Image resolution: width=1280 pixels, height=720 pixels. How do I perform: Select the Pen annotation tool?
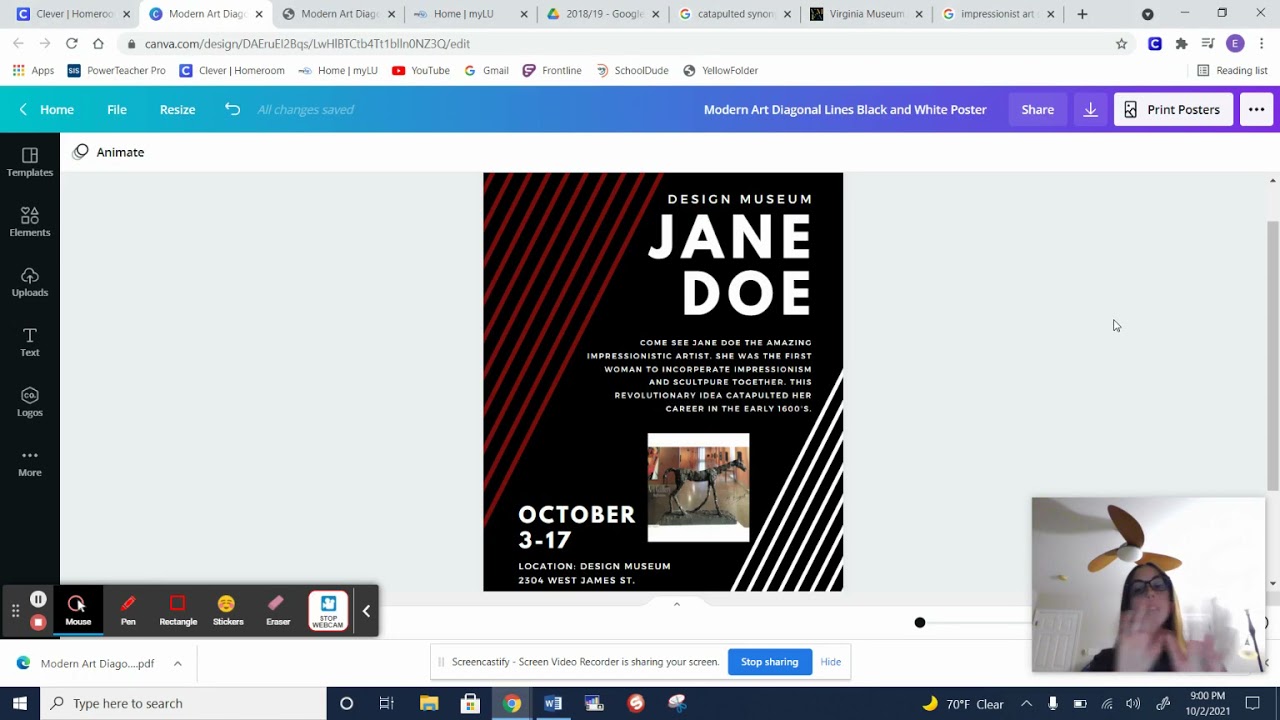128,610
